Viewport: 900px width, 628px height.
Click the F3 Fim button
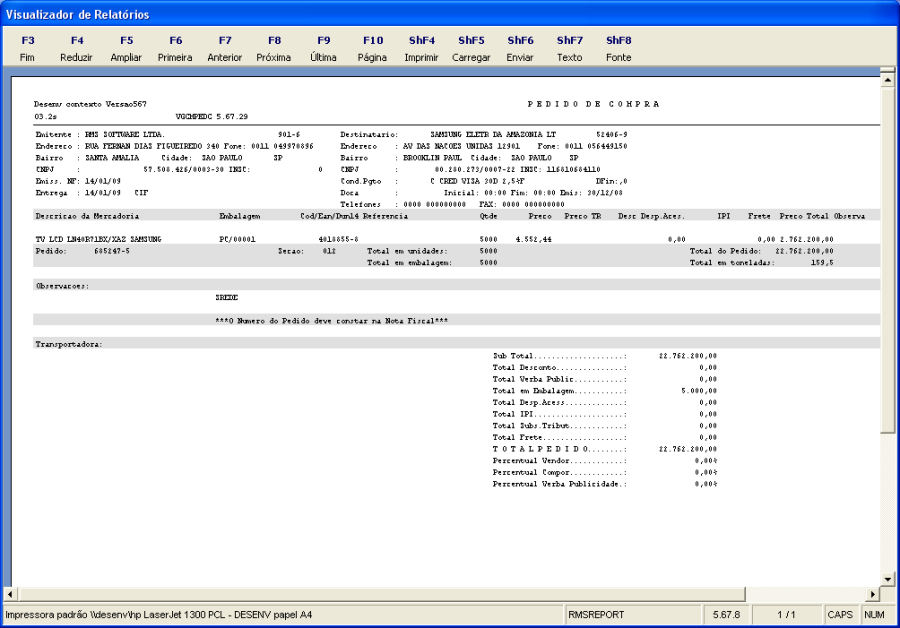coord(27,49)
